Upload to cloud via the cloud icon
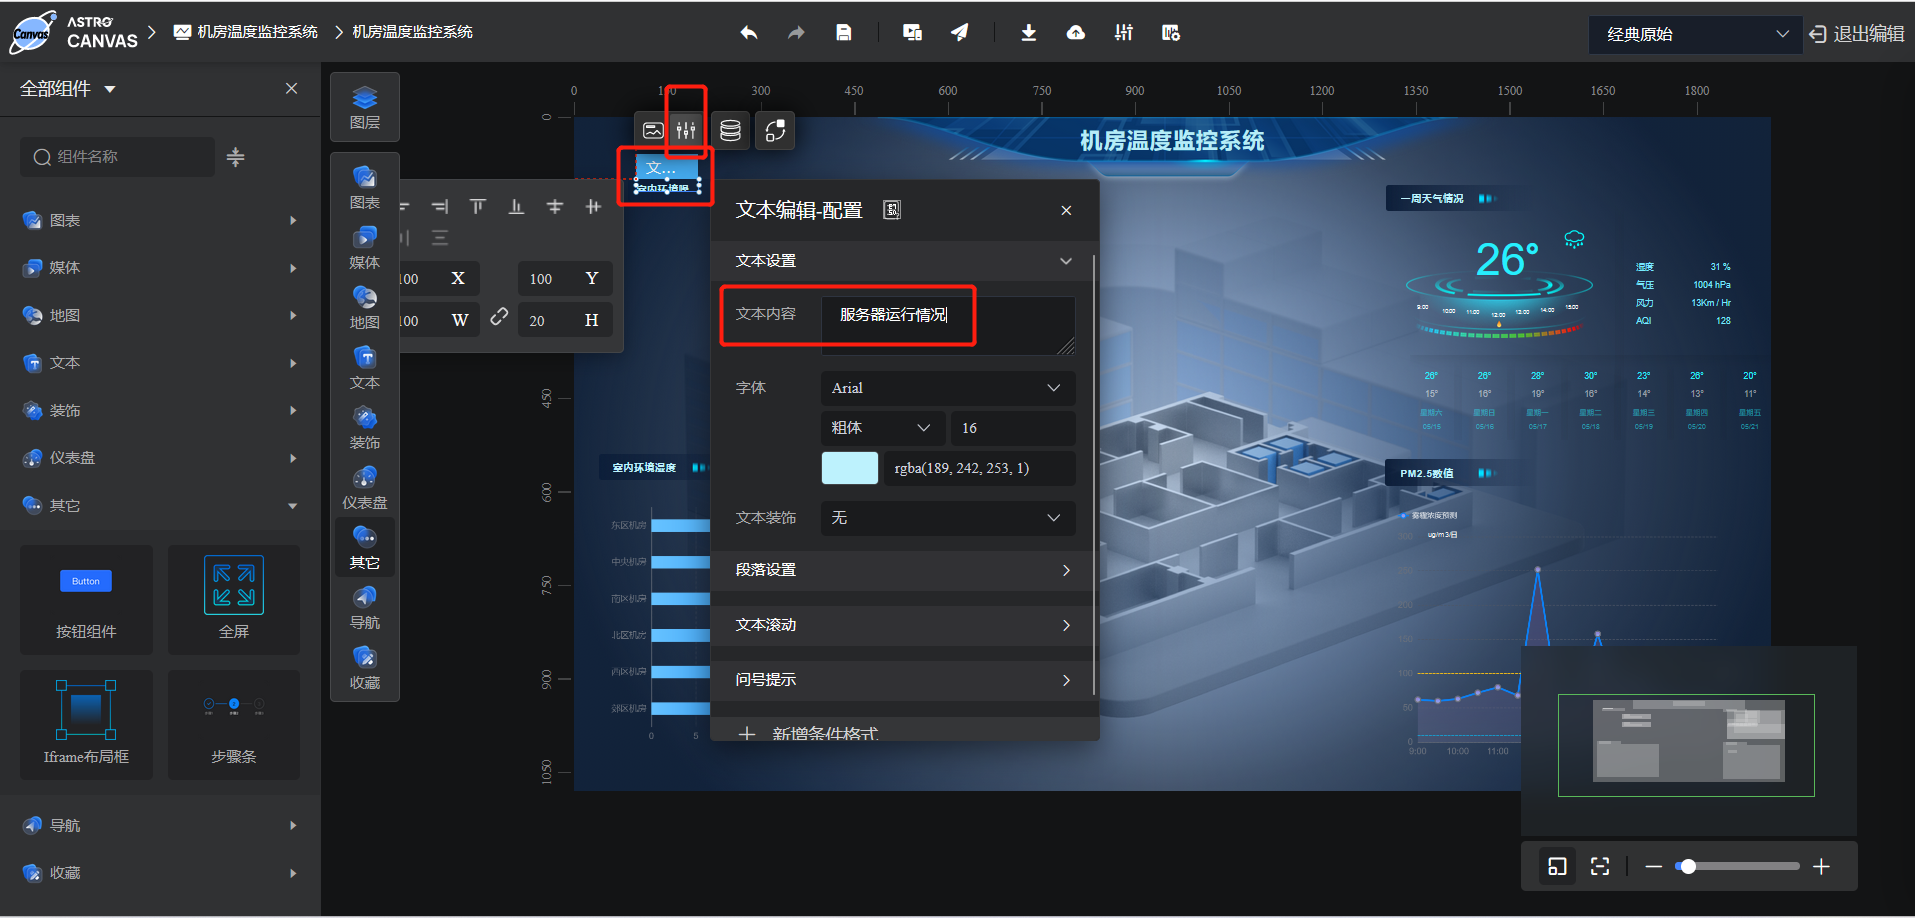Viewport: 1915px width, 918px height. 1075,32
